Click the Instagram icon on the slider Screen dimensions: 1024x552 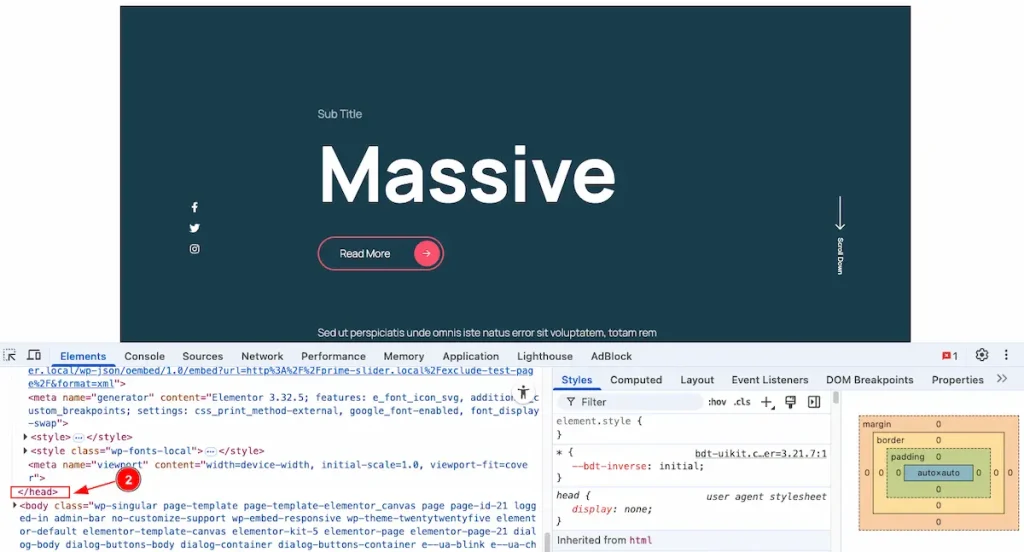tap(195, 249)
